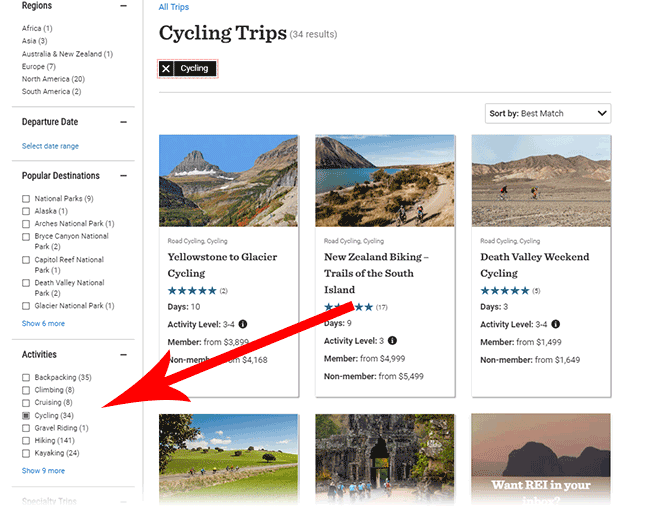Check the Backpacking activity filter
This screenshot has height=512, width=650.
26,378
